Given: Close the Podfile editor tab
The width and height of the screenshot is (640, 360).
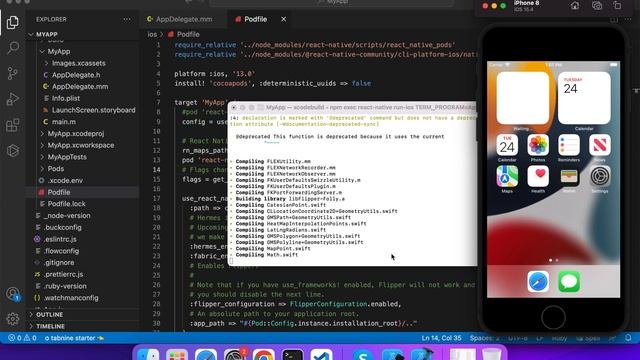Looking at the screenshot, I should 283,19.
